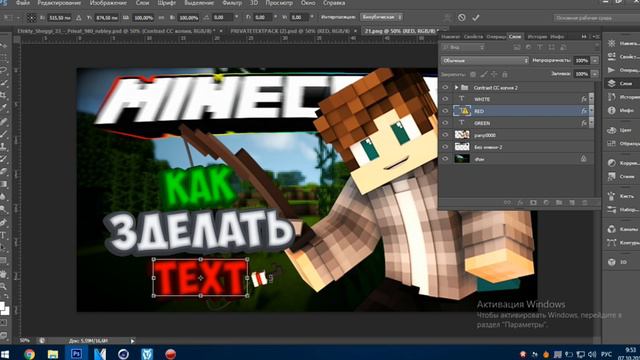The height and width of the screenshot is (360, 640).
Task: Click the foreground color swatch
Action: tap(2, 305)
